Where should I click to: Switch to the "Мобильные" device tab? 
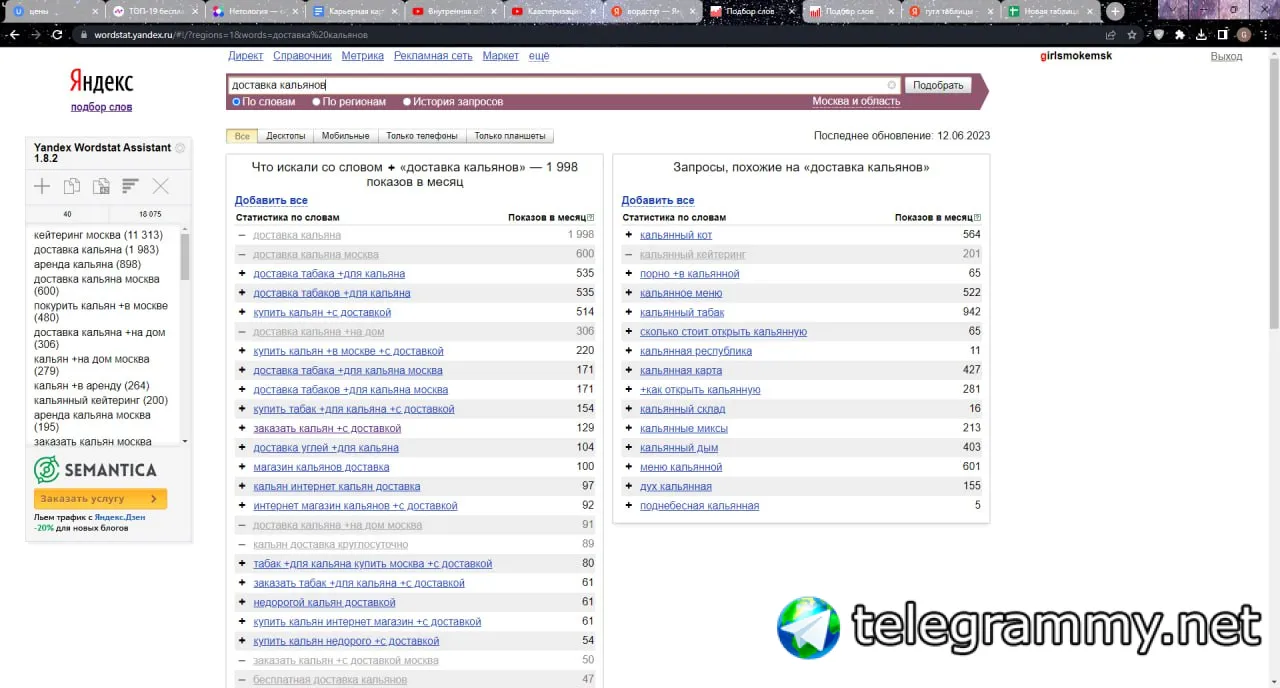(346, 136)
